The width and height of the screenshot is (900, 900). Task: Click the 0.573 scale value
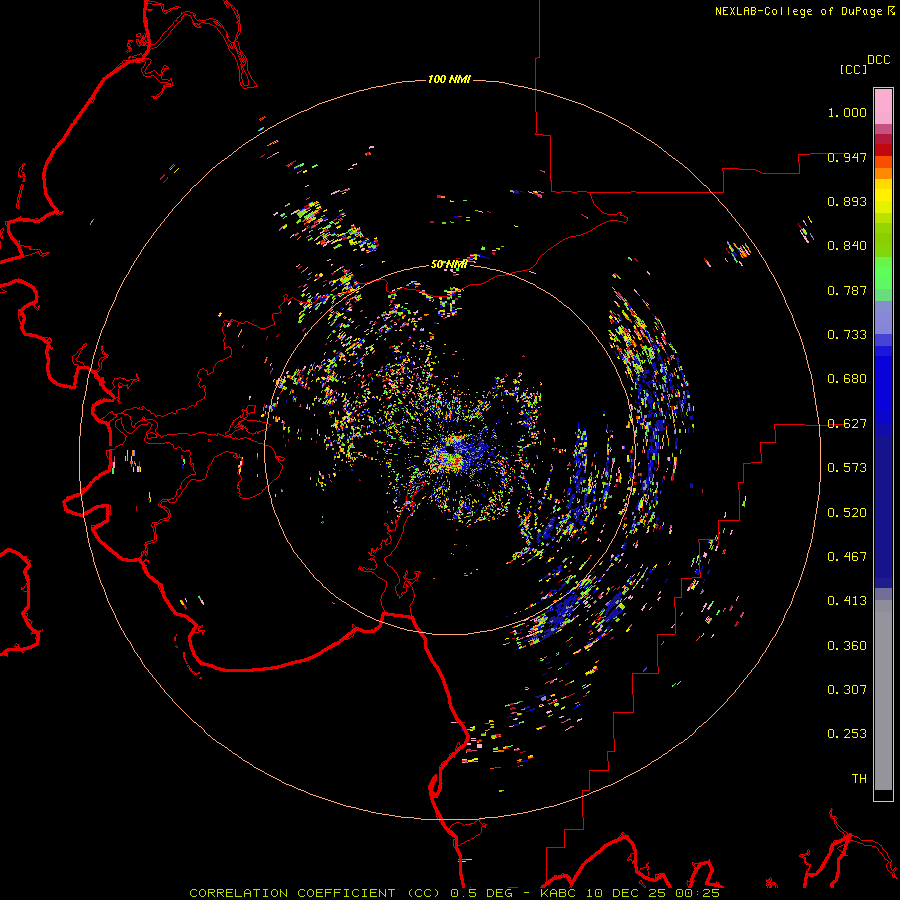click(847, 468)
